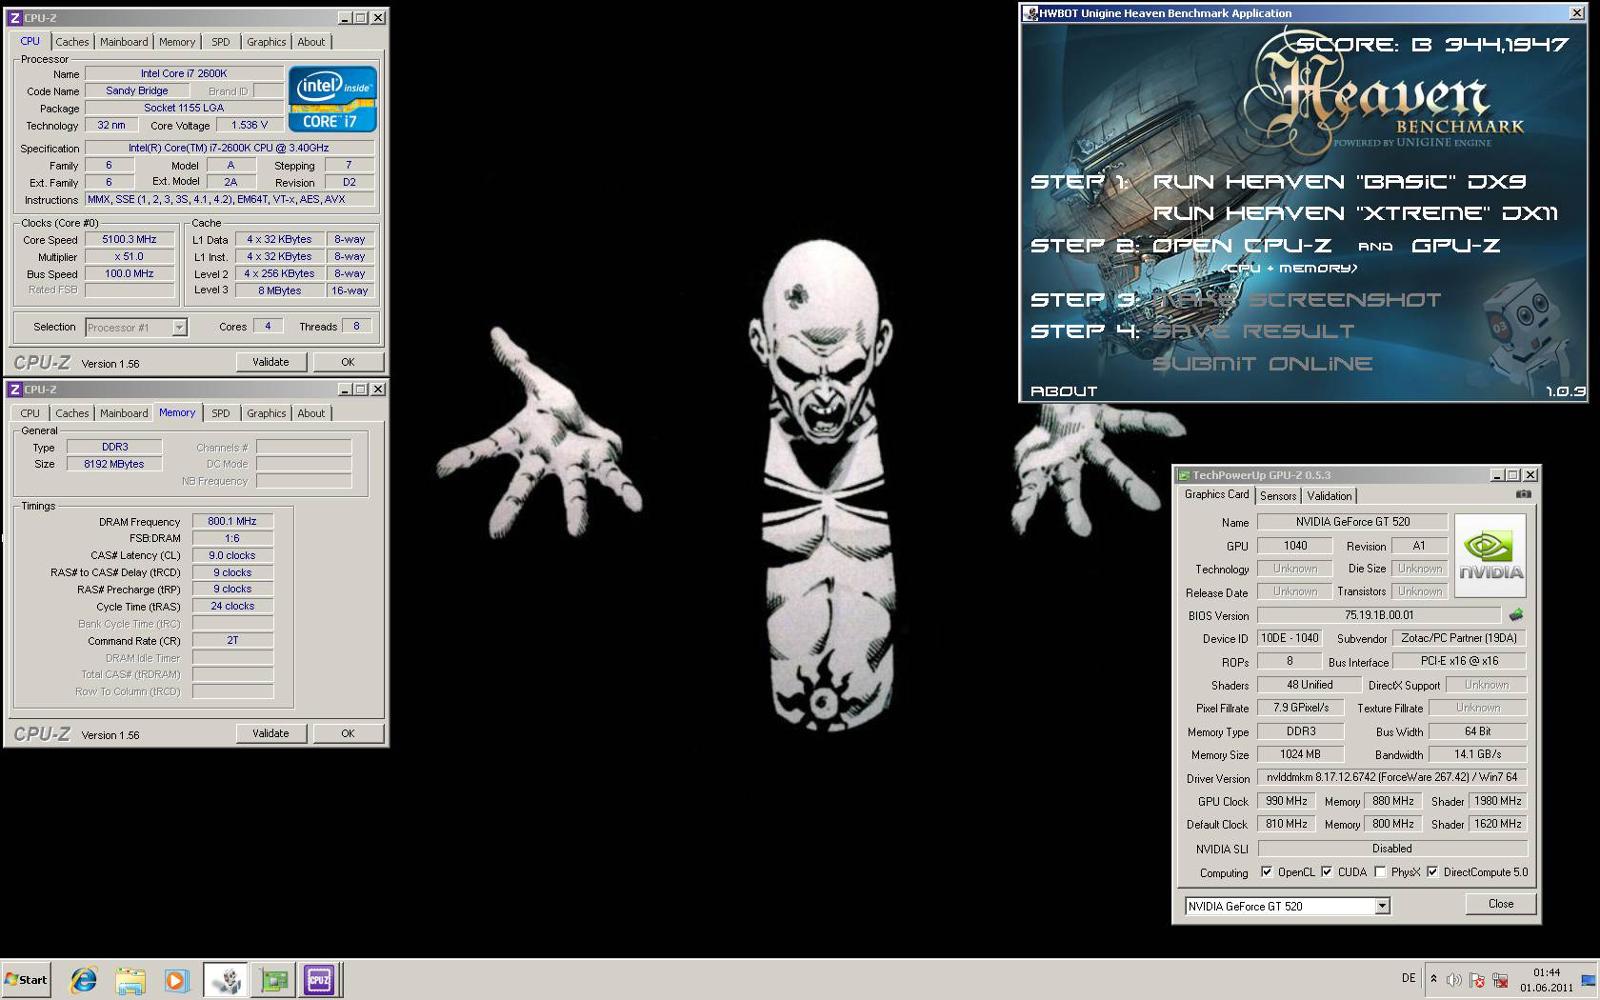Toggle the OpenCL checkbox in GPU-Z

coord(1267,872)
